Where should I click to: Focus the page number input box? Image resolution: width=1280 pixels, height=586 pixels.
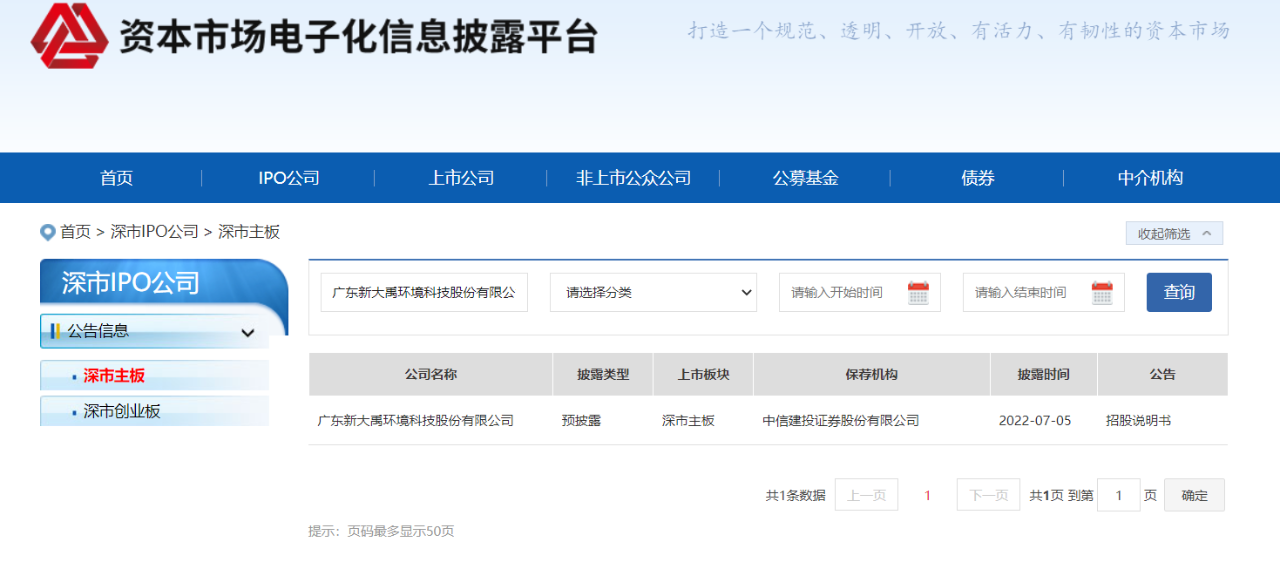pos(1119,495)
